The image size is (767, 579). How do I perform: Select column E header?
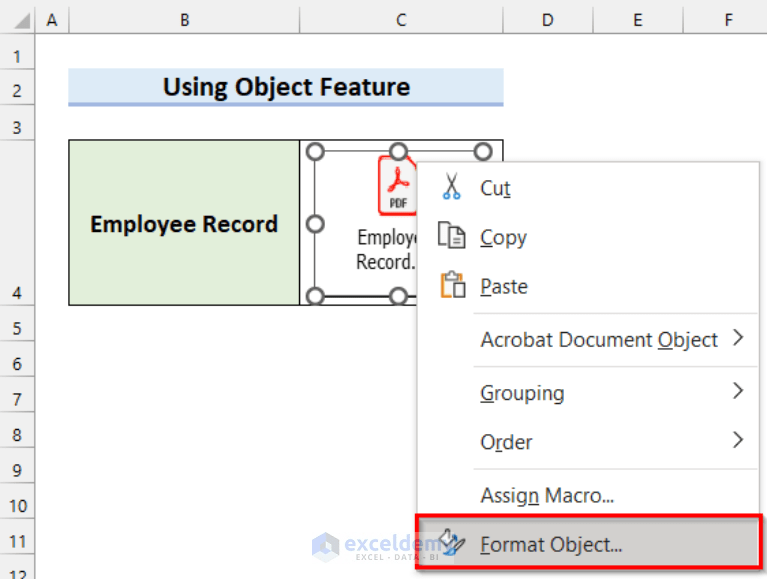click(638, 20)
